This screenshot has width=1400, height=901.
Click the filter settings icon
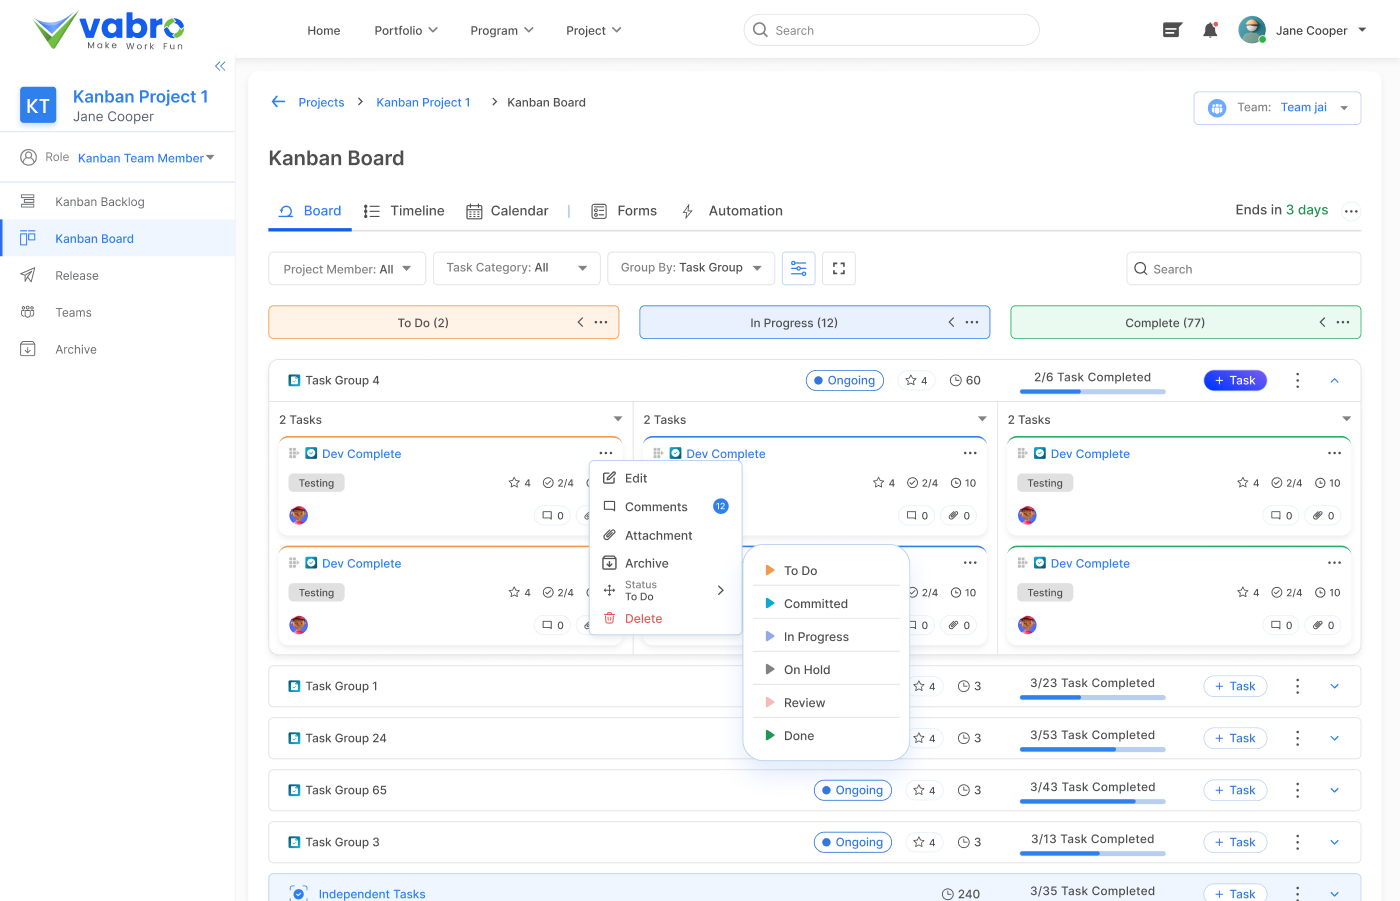click(799, 268)
